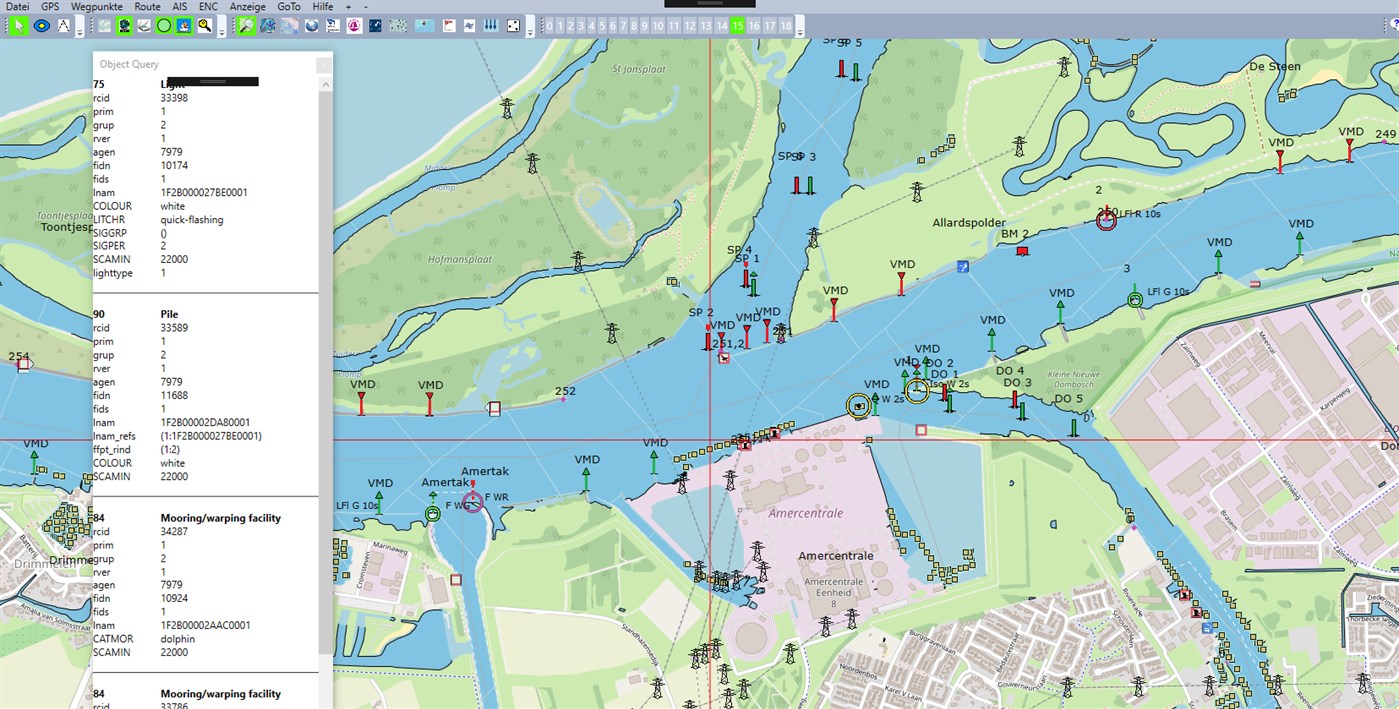Click the Object Query panel scrollbar up arrow
Screen dimensions: 1399x709
point(326,84)
